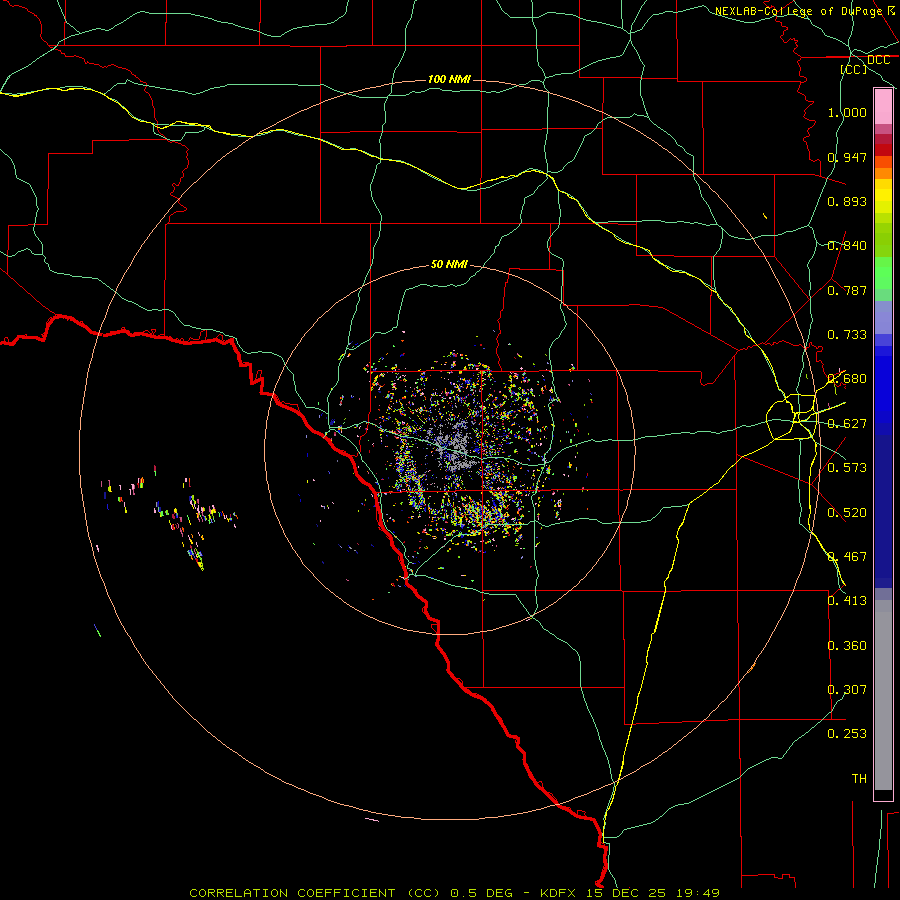Viewport: 900px width, 900px height.
Task: Click the DCC product label
Action: (878, 60)
